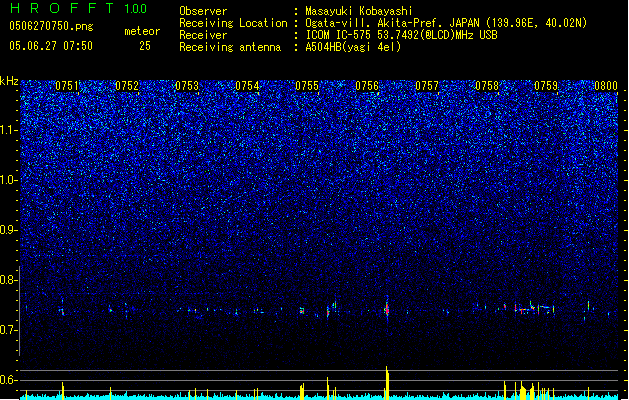The width and height of the screenshot is (629, 400).
Task: Click the 0800 time marker
Action: pyautogui.click(x=606, y=86)
